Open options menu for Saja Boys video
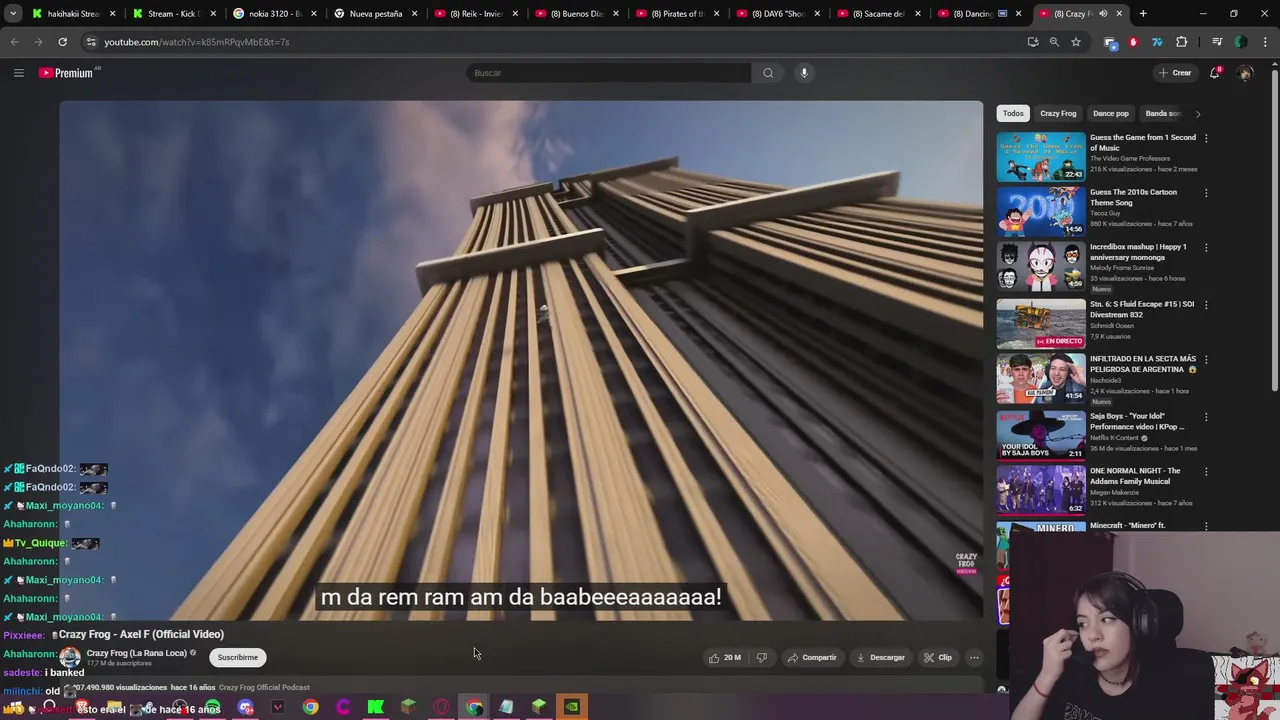 [x=1206, y=417]
